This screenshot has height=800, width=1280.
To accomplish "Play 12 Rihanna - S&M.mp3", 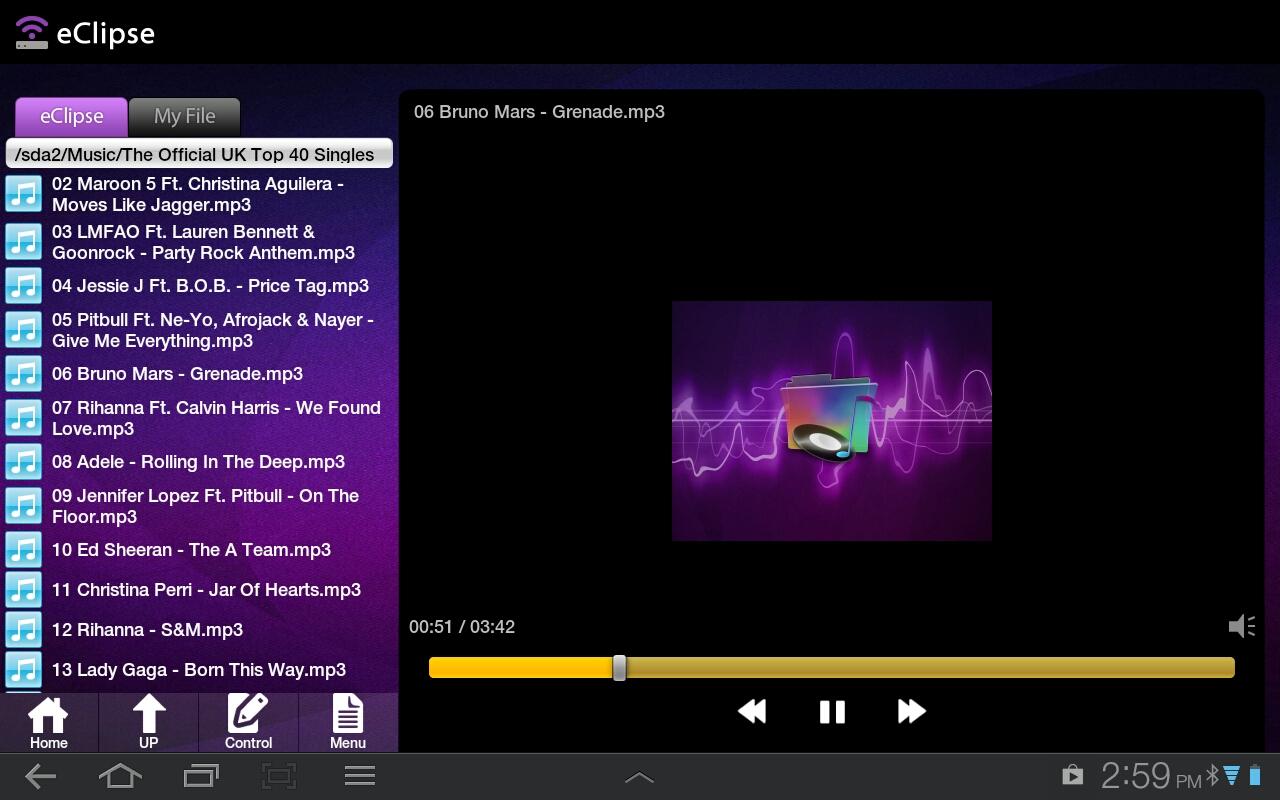I will click(147, 630).
